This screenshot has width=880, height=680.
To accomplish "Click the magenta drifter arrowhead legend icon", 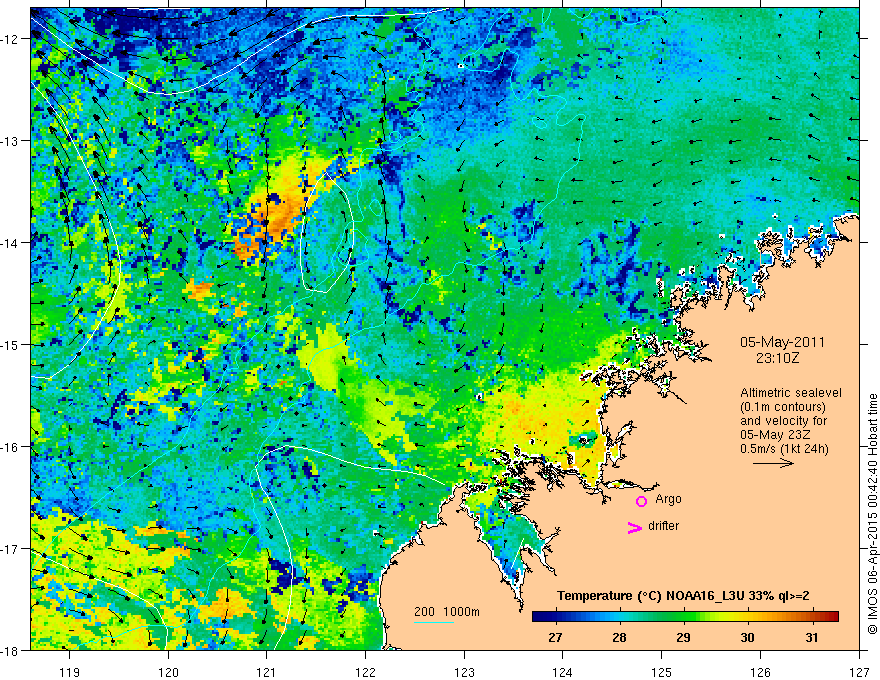I will 635,527.
